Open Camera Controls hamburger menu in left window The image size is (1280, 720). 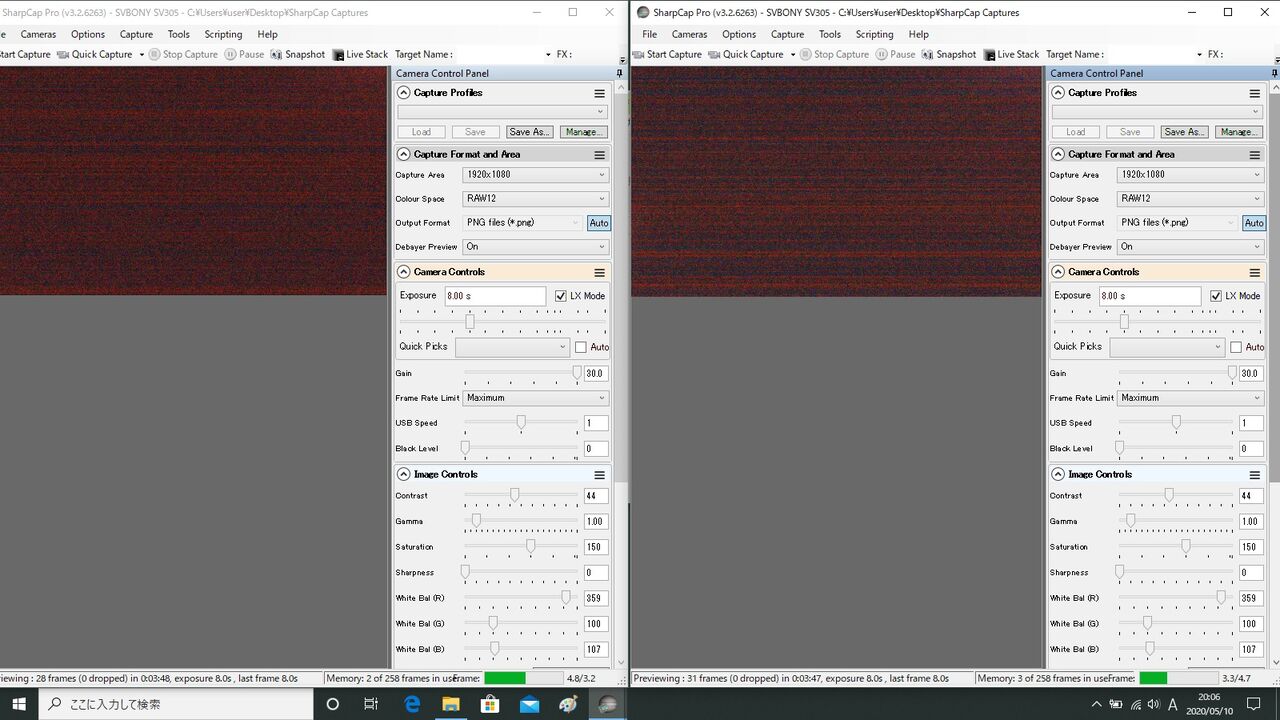click(x=600, y=272)
